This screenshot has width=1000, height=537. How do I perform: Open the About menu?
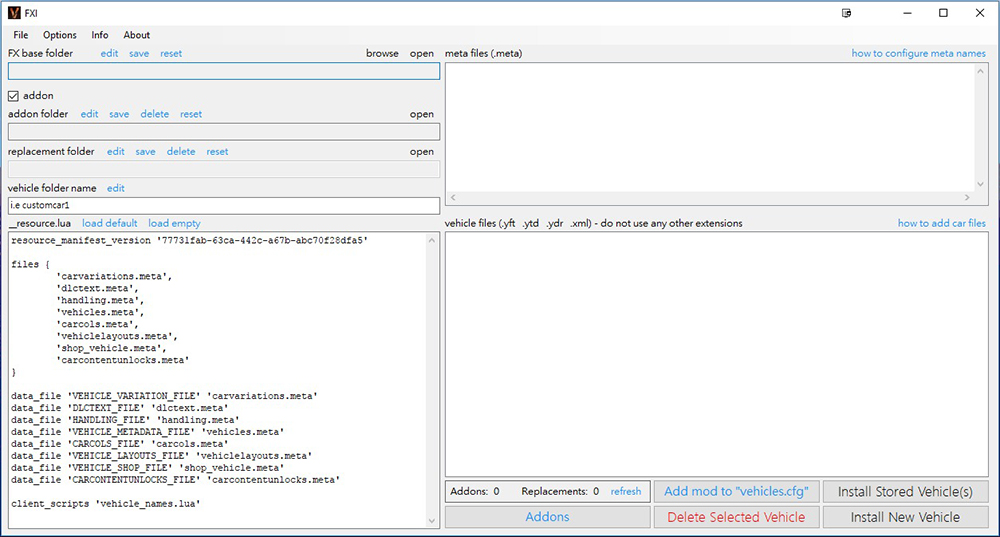point(137,35)
